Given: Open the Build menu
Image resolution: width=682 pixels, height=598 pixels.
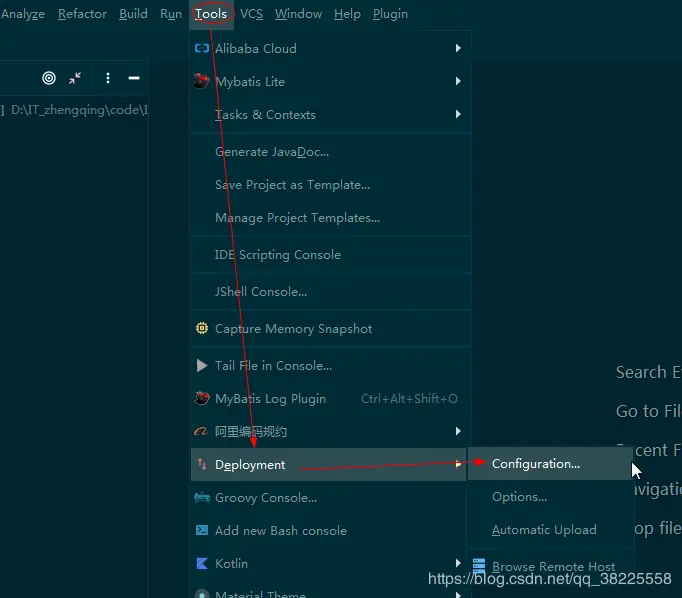Looking at the screenshot, I should (133, 14).
